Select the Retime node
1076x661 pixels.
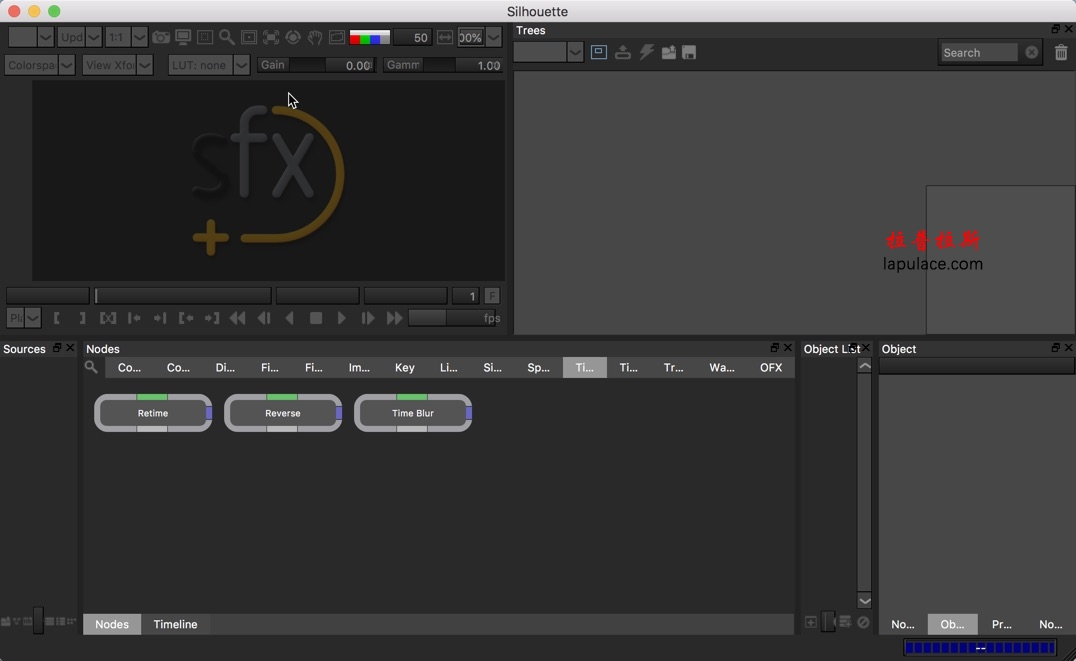[153, 413]
